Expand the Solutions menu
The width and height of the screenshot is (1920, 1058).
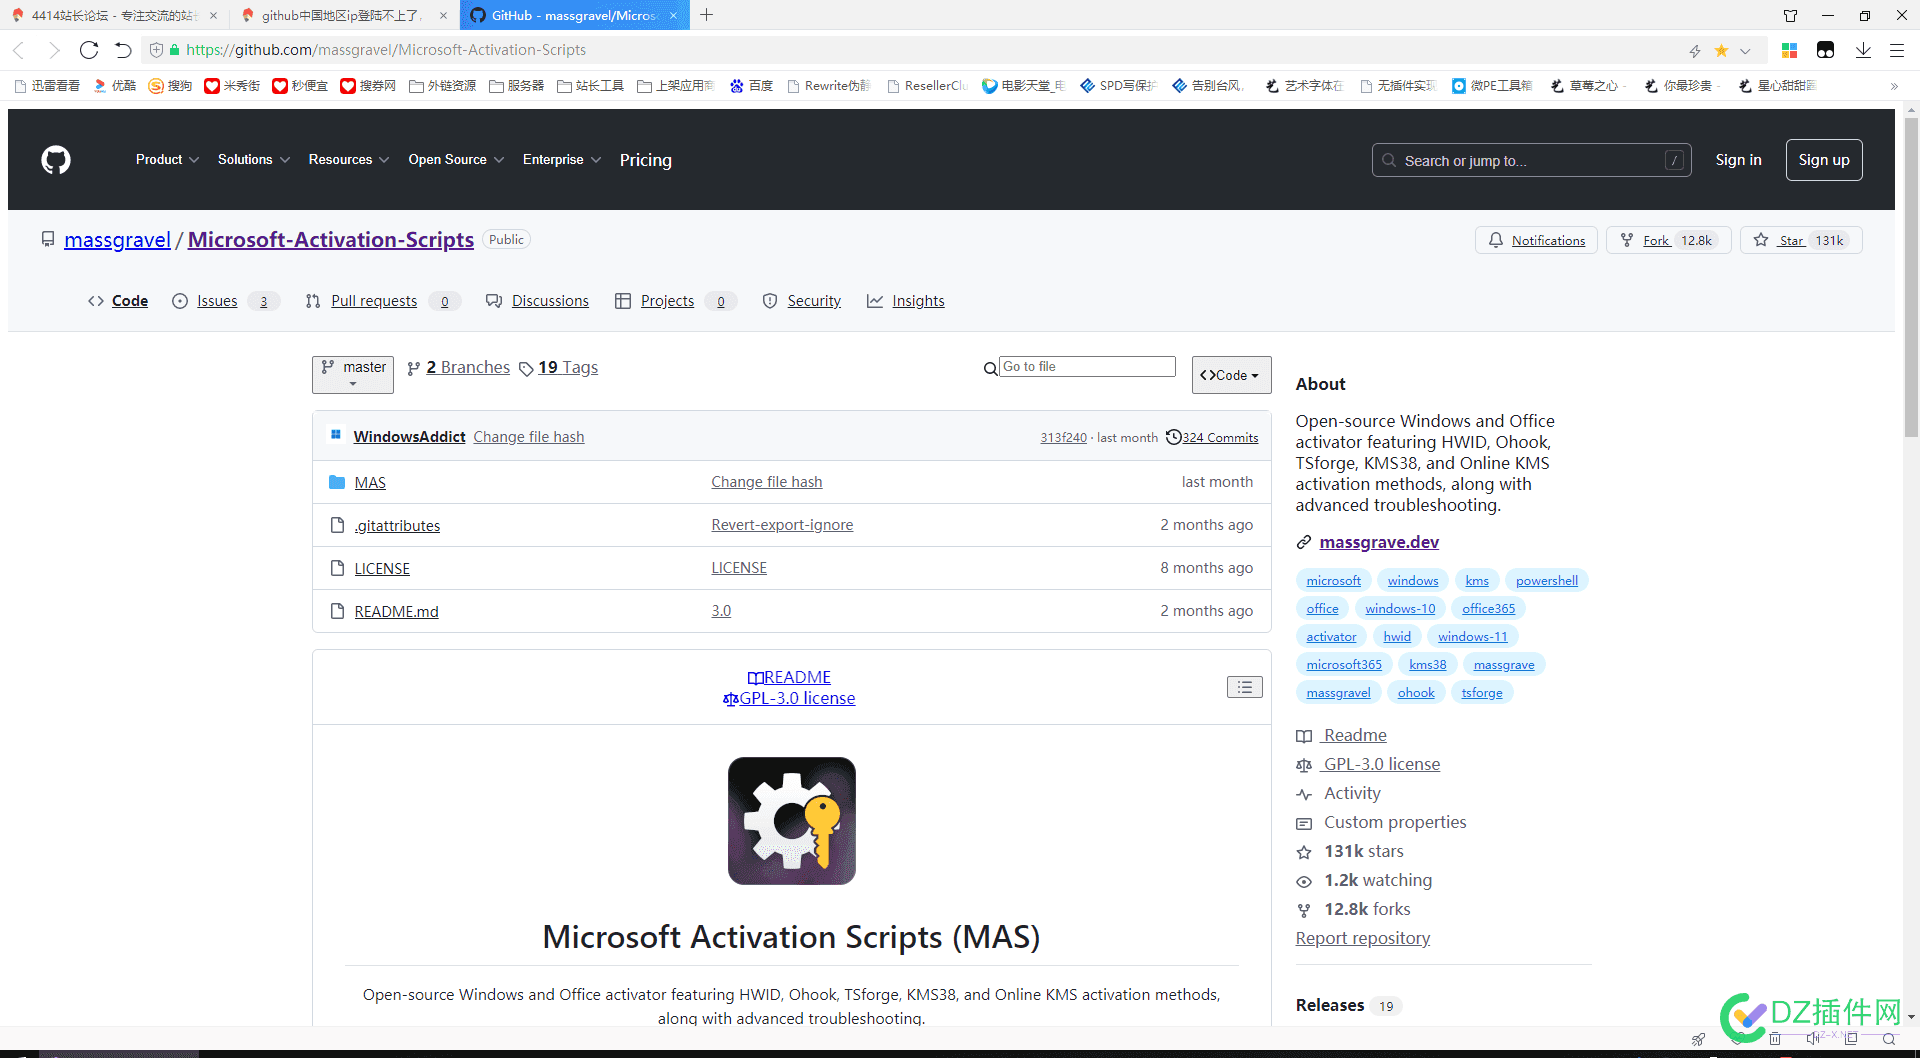tap(253, 160)
